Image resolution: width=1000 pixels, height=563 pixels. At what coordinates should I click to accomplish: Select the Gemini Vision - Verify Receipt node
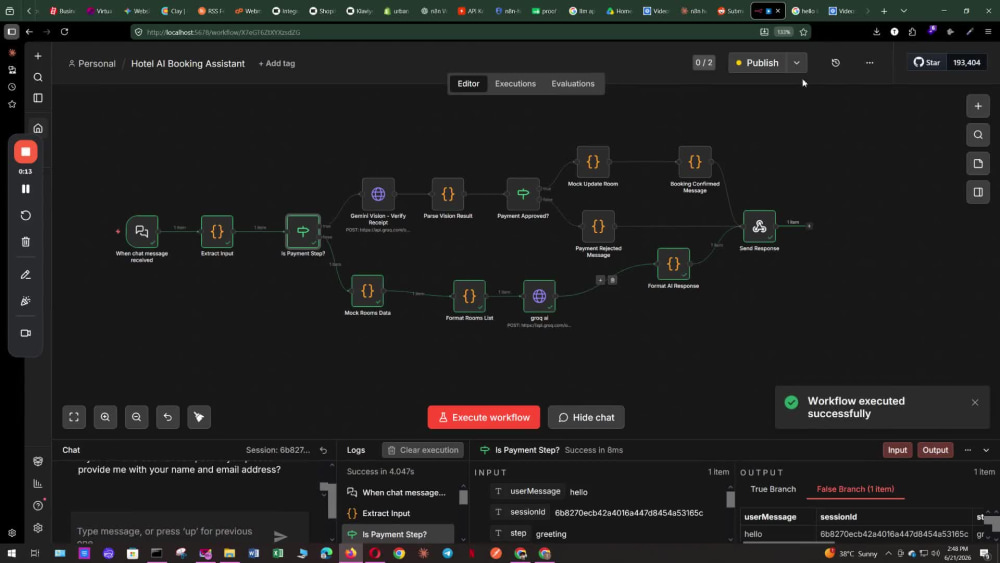pos(378,194)
